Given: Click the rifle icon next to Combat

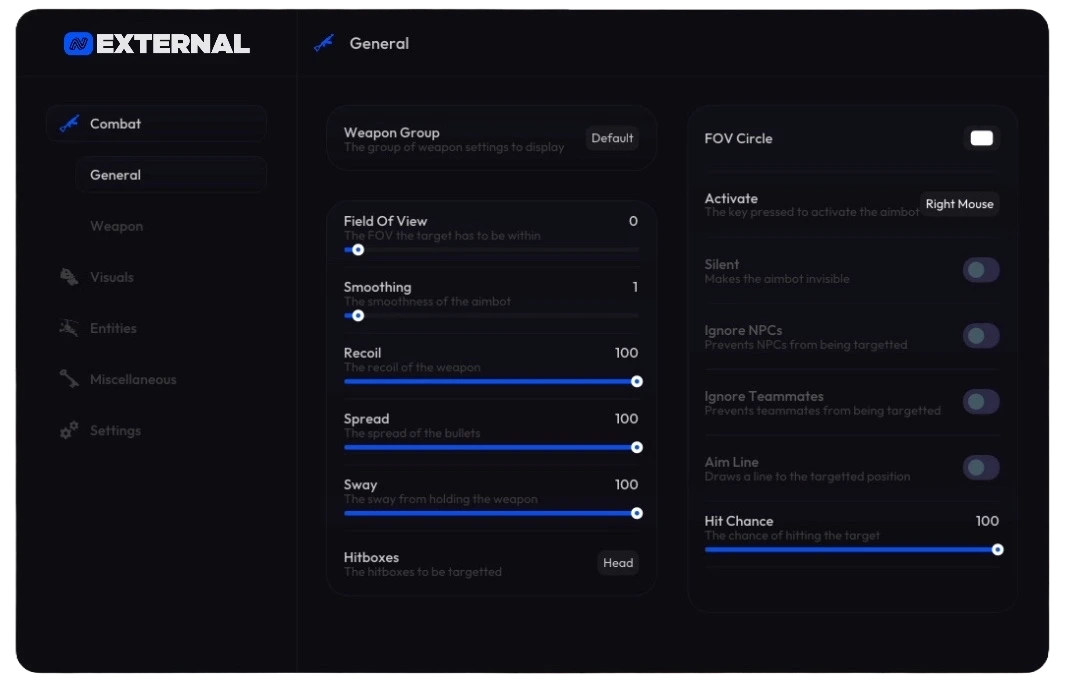Looking at the screenshot, I should pos(69,124).
